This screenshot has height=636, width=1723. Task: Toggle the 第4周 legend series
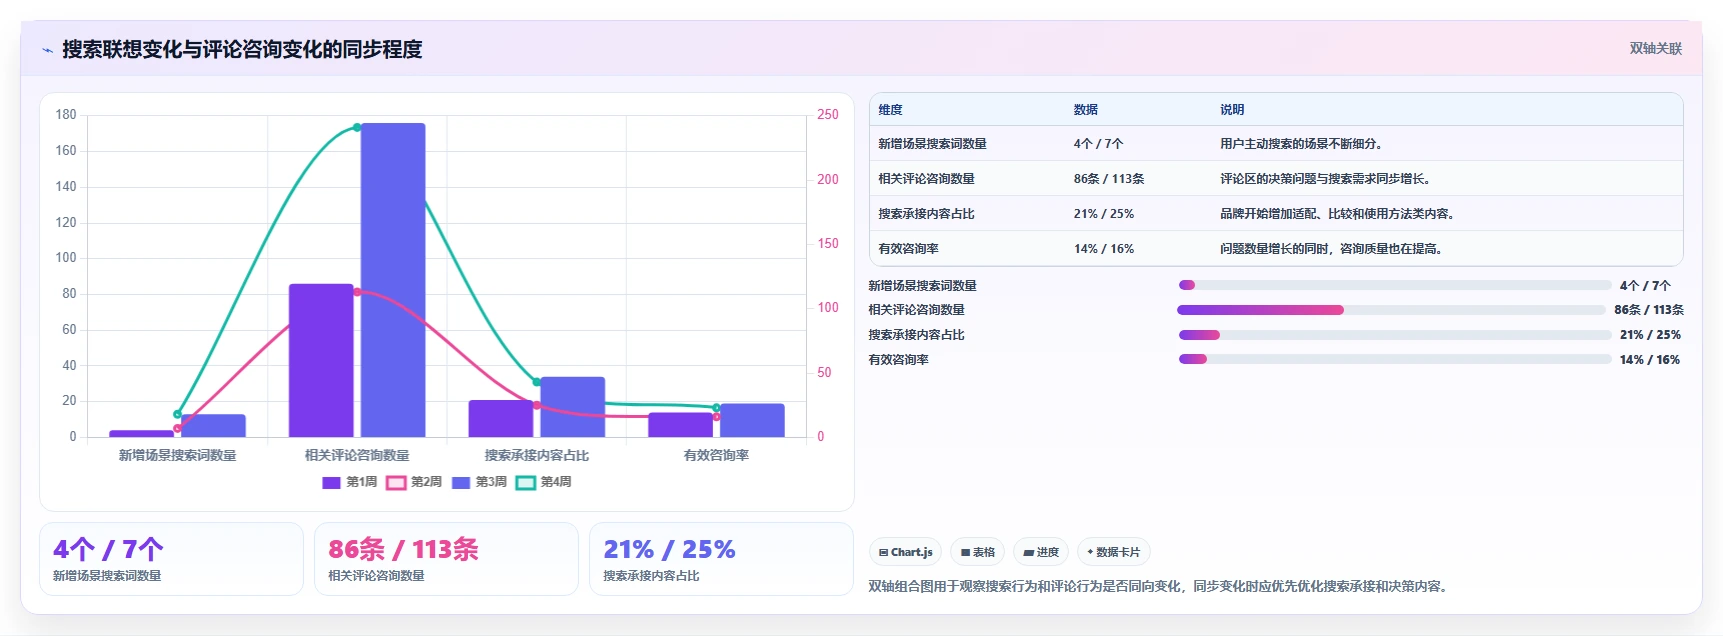[543, 482]
